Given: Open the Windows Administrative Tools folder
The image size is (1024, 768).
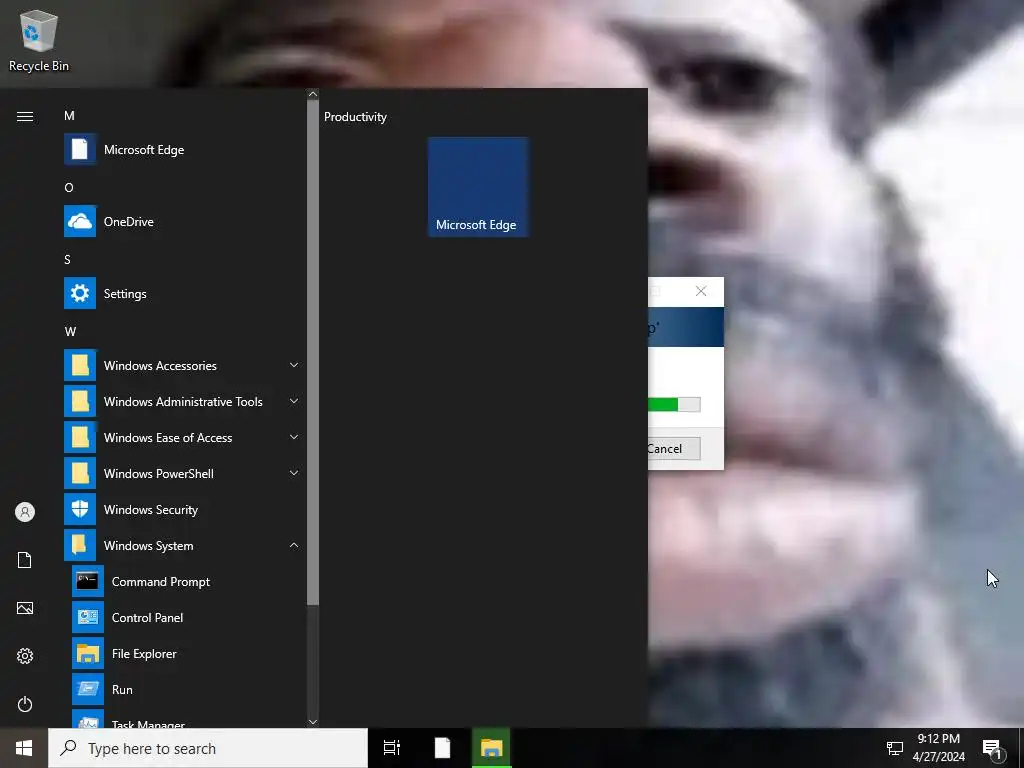Looking at the screenshot, I should point(183,402).
